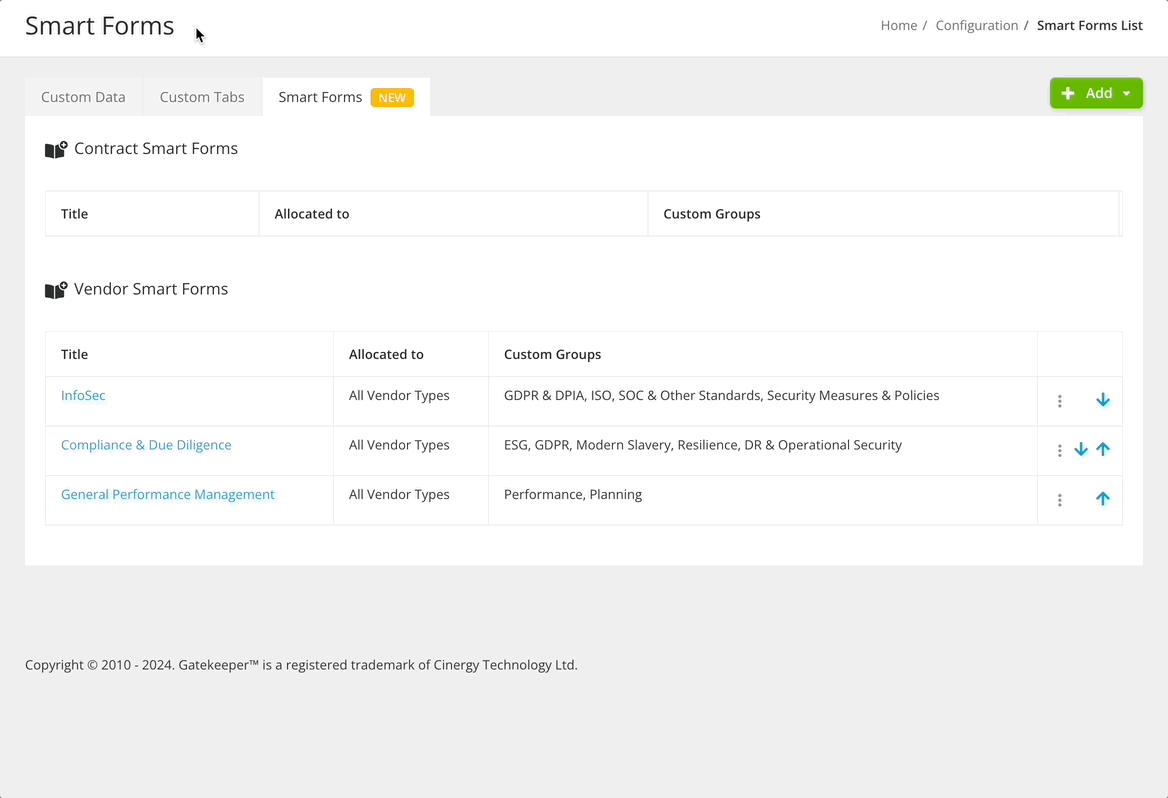This screenshot has height=798, width=1168.
Task: Click the Allocated to column header
Action: [x=386, y=354]
